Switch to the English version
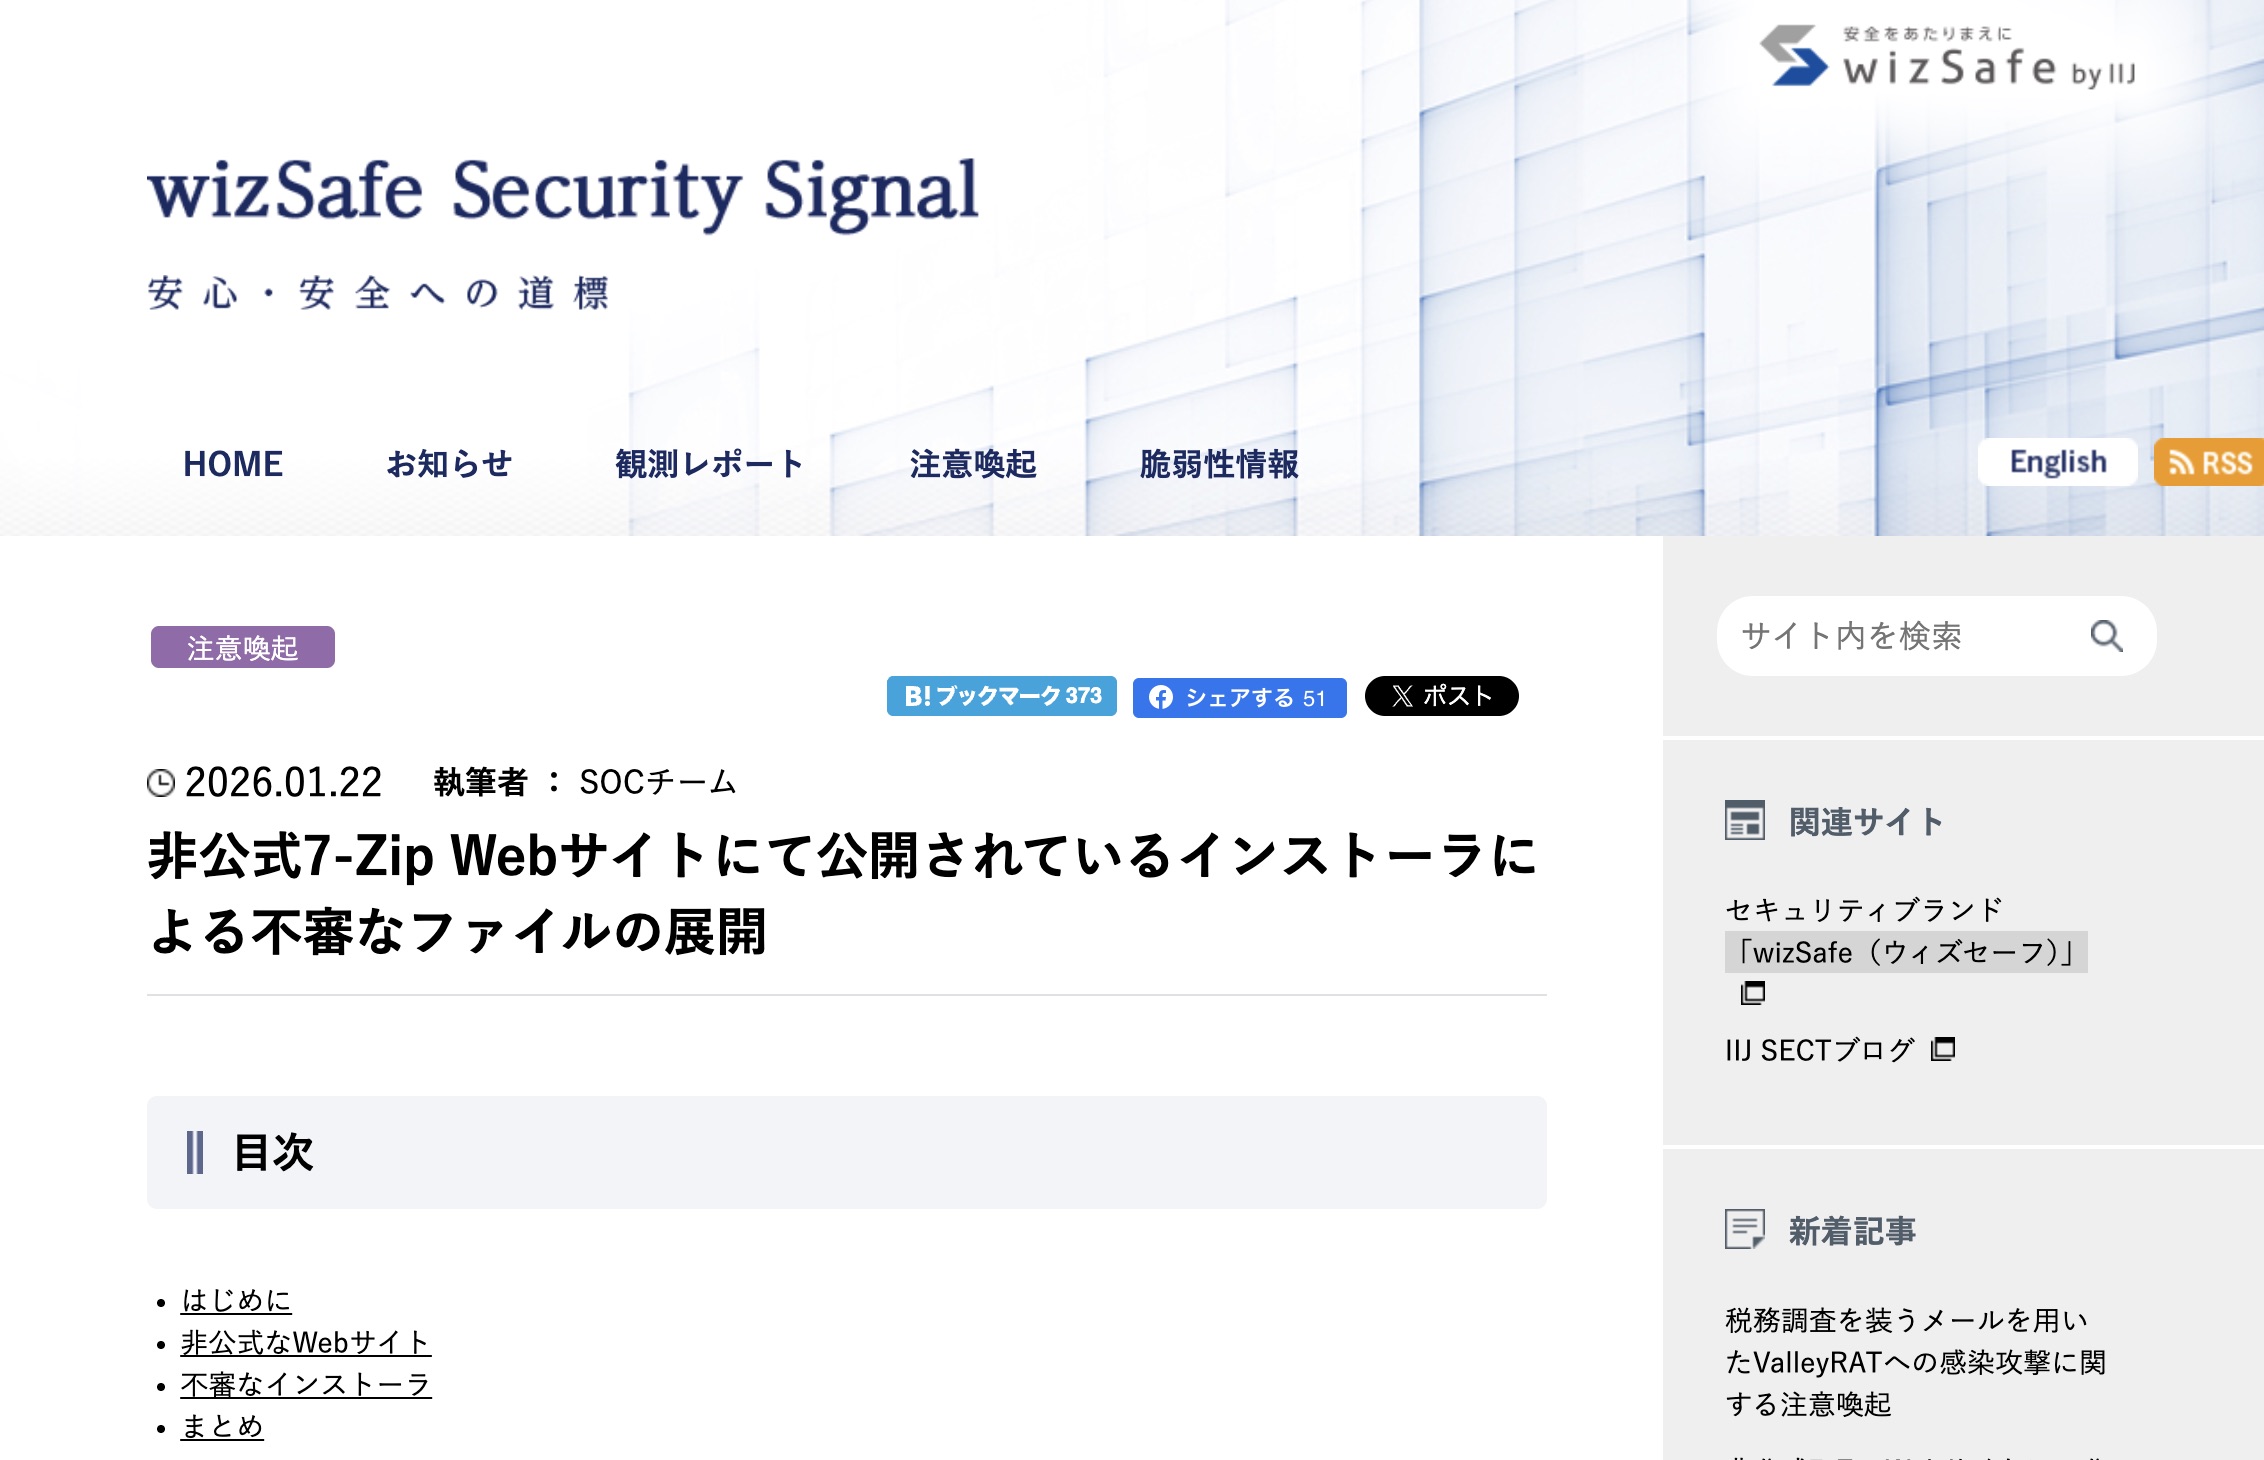2264x1460 pixels. [2057, 461]
